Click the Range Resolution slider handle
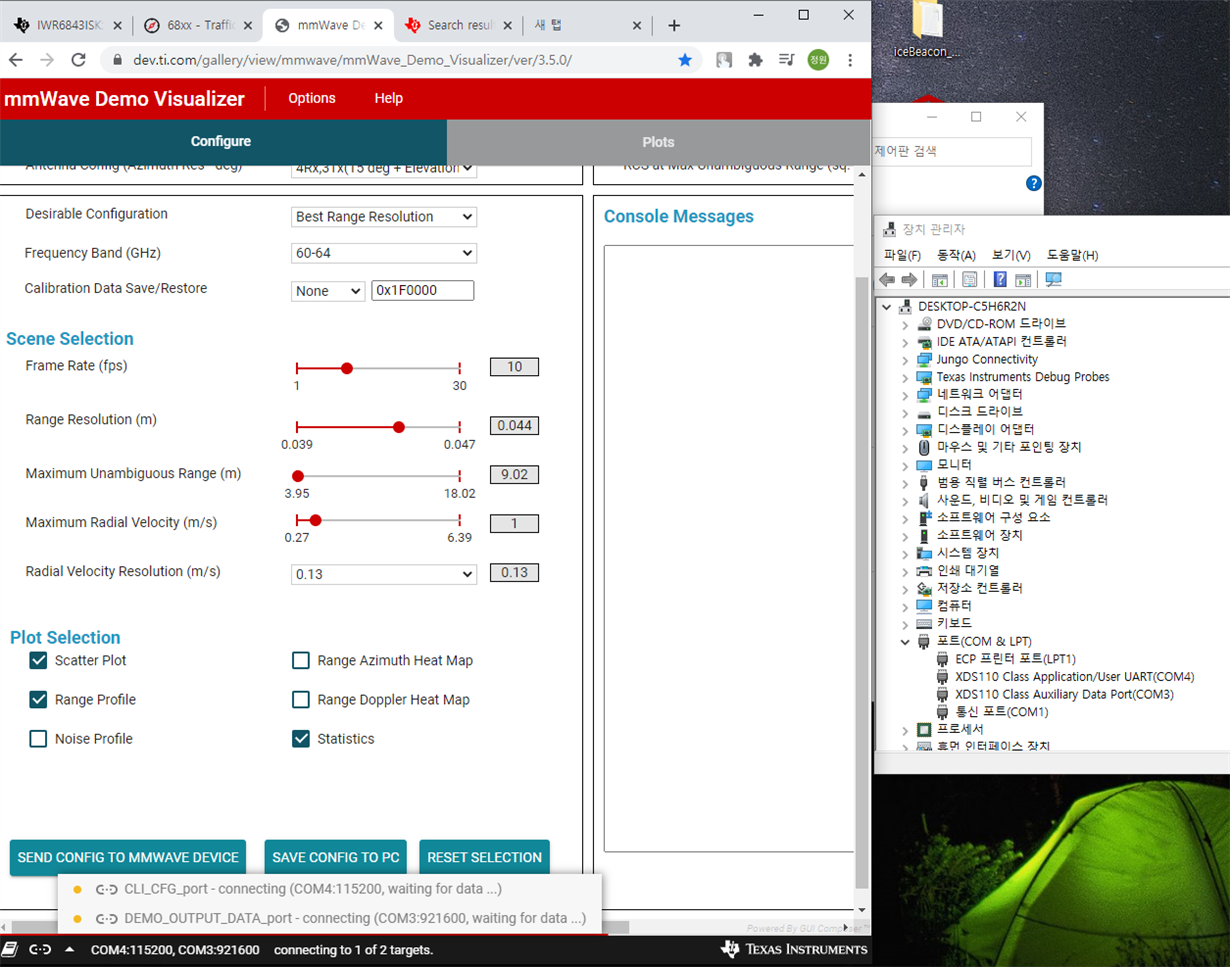The height and width of the screenshot is (967, 1230). pyautogui.click(x=399, y=427)
